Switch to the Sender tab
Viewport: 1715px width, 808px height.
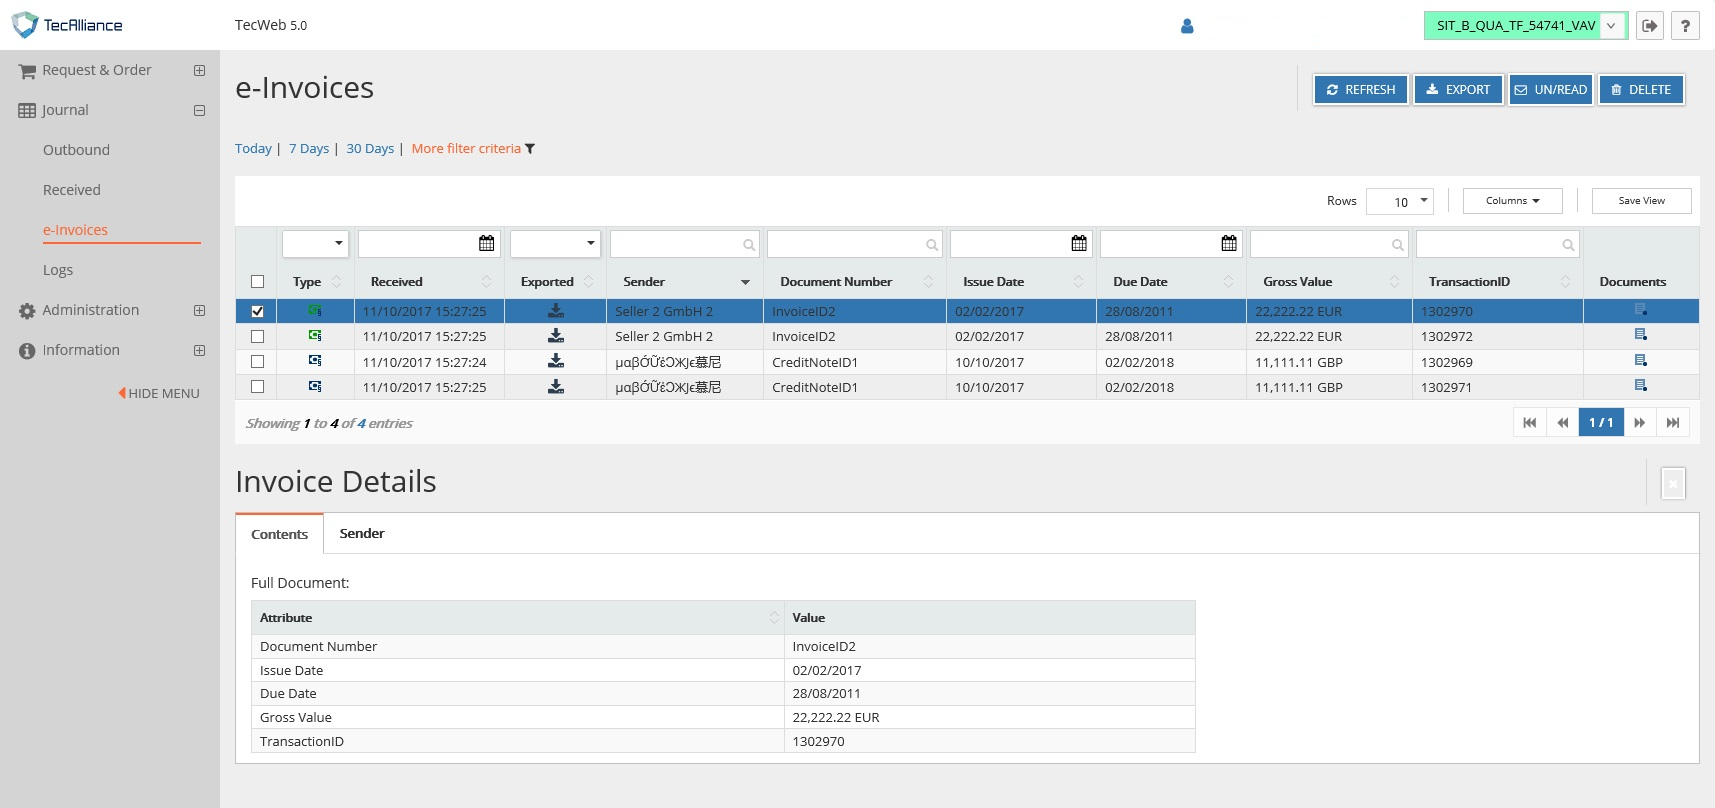362,534
